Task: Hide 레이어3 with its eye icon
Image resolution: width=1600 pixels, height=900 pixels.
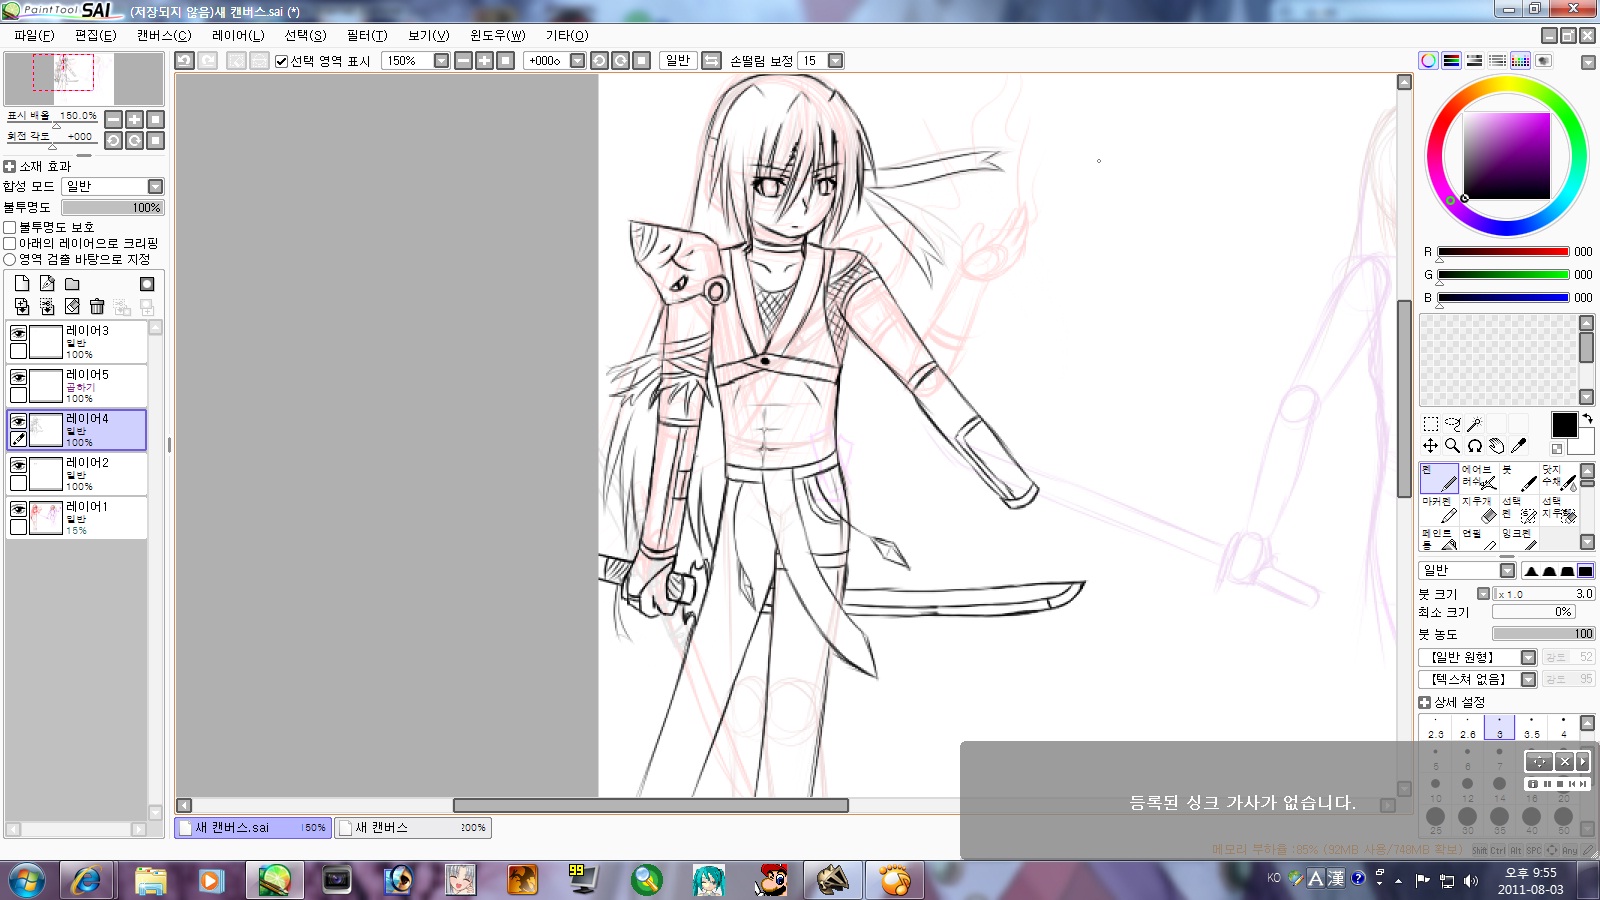Action: pyautogui.click(x=18, y=332)
